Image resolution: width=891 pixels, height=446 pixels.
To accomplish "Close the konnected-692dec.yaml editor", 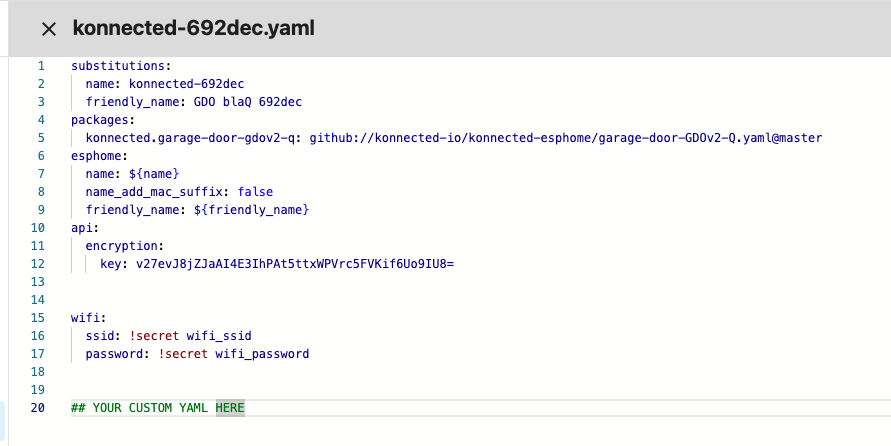I will tap(48, 29).
